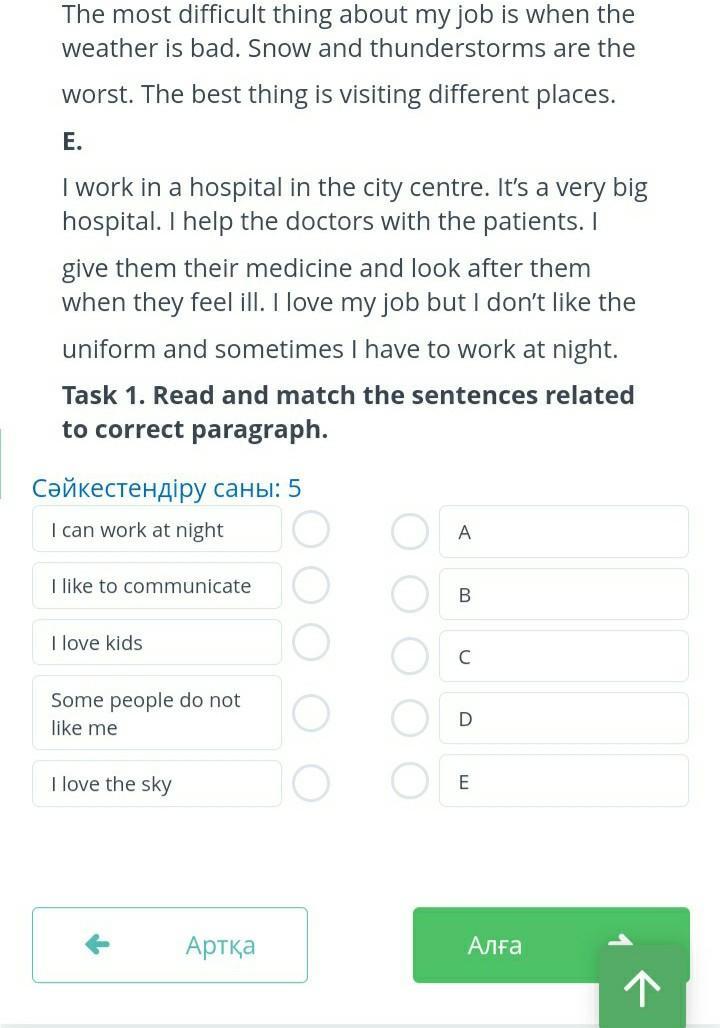Click the 'Some people do not like me' box
720x1028 pixels.
tap(157, 713)
